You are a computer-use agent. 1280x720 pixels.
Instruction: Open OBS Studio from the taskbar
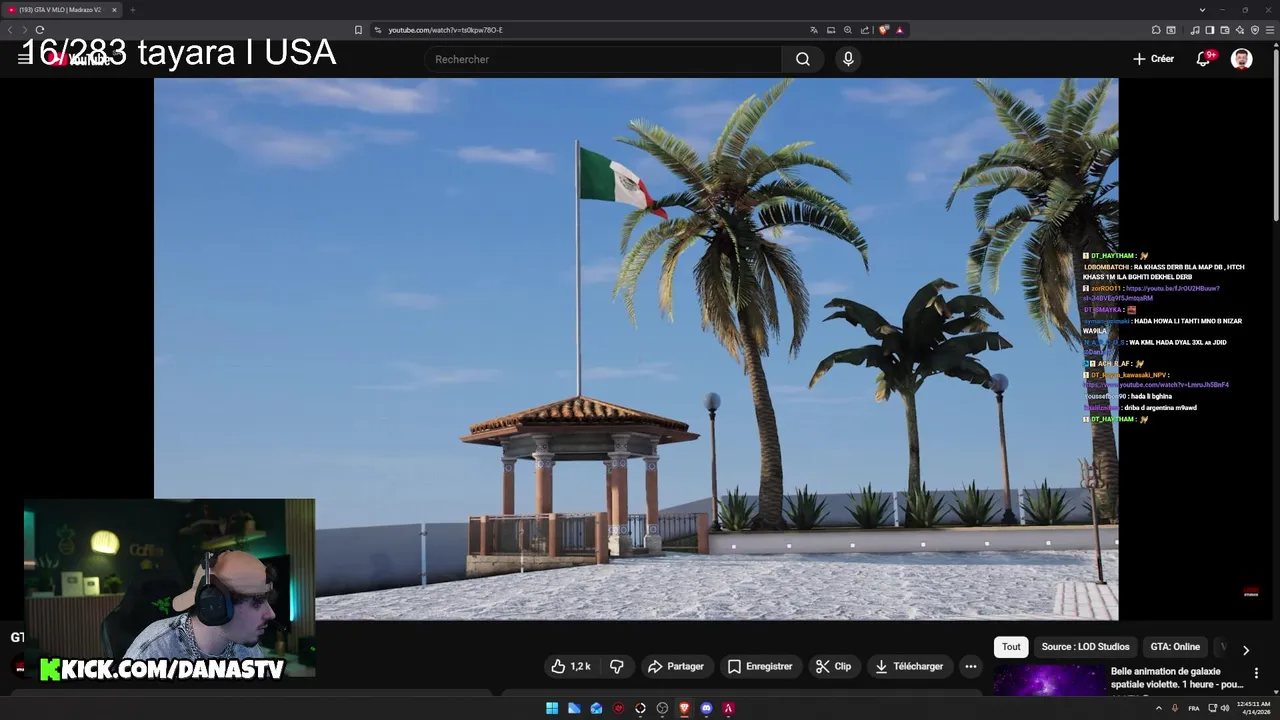click(x=662, y=708)
